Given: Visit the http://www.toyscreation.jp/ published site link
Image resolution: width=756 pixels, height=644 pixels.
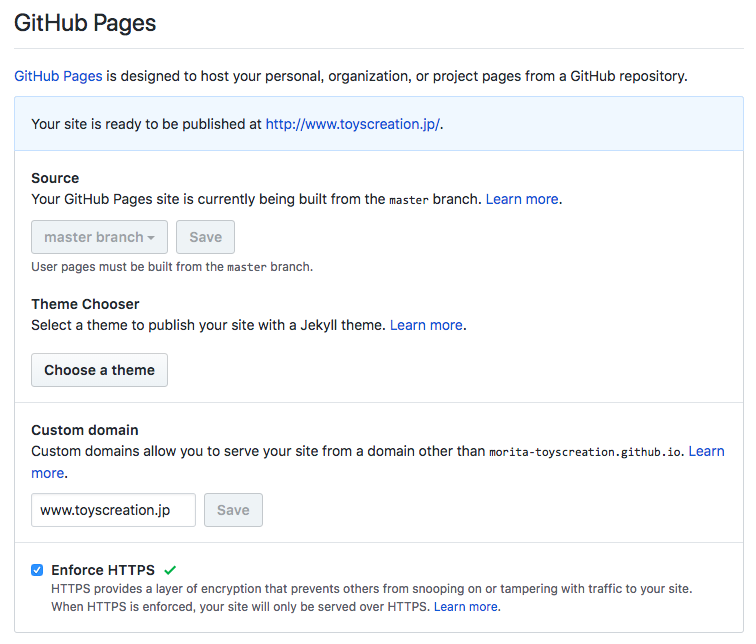Looking at the screenshot, I should coord(352,124).
